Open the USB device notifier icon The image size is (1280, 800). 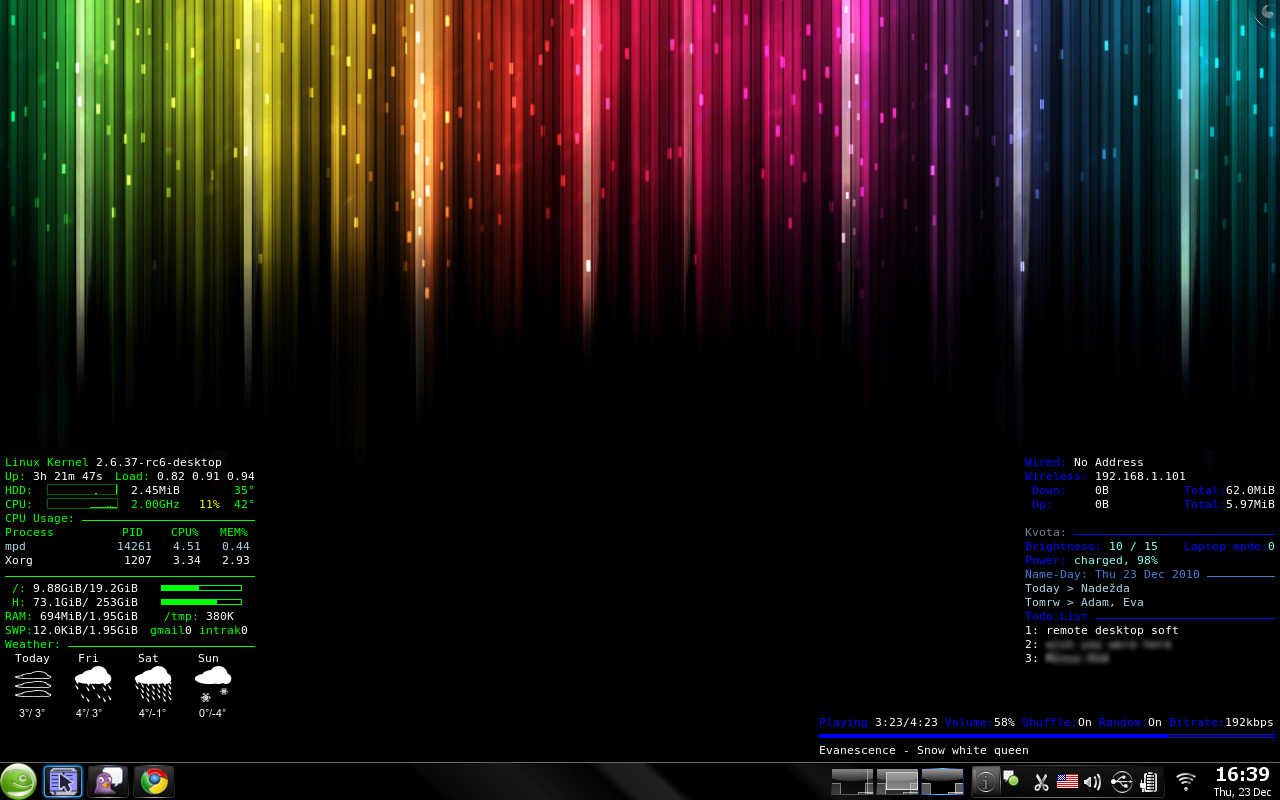coord(1121,781)
